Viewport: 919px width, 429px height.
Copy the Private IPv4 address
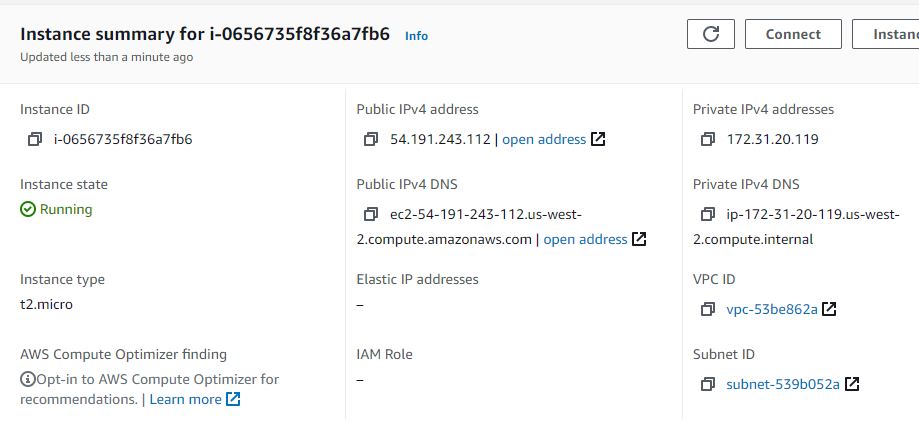pyautogui.click(x=708, y=140)
